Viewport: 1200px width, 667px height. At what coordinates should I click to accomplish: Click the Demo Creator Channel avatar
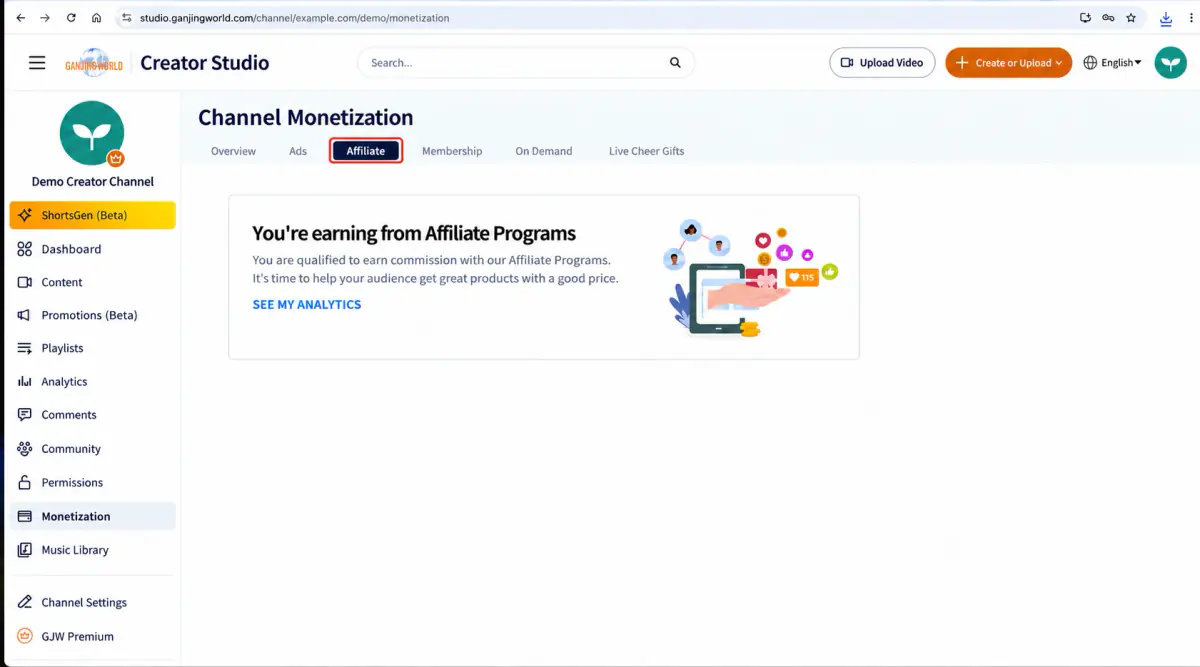click(x=92, y=133)
